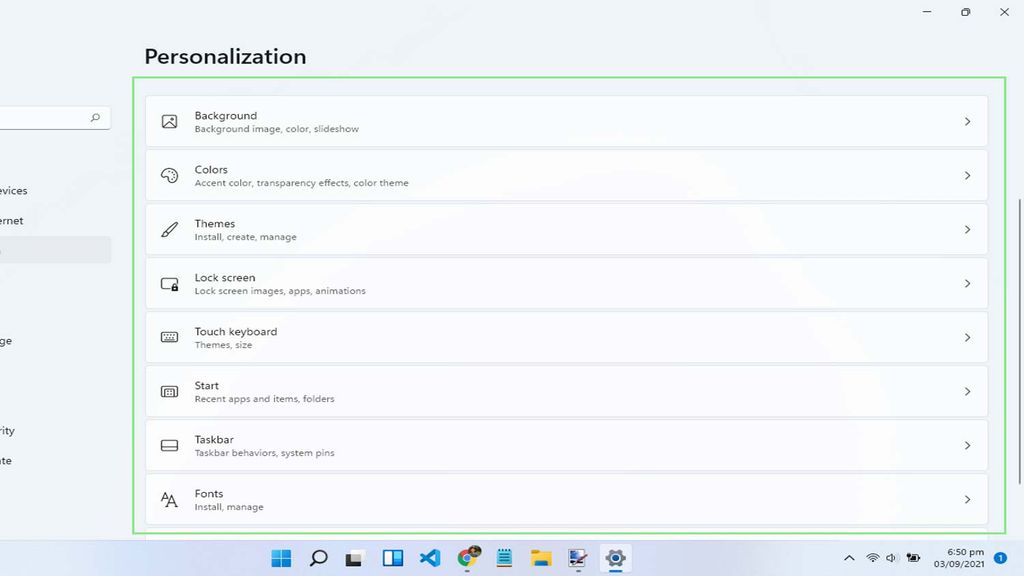This screenshot has width=1024, height=576.
Task: Click the Background image icon
Action: [x=167, y=121]
